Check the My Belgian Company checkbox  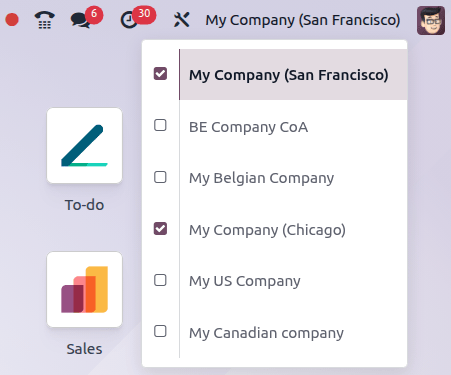click(160, 177)
